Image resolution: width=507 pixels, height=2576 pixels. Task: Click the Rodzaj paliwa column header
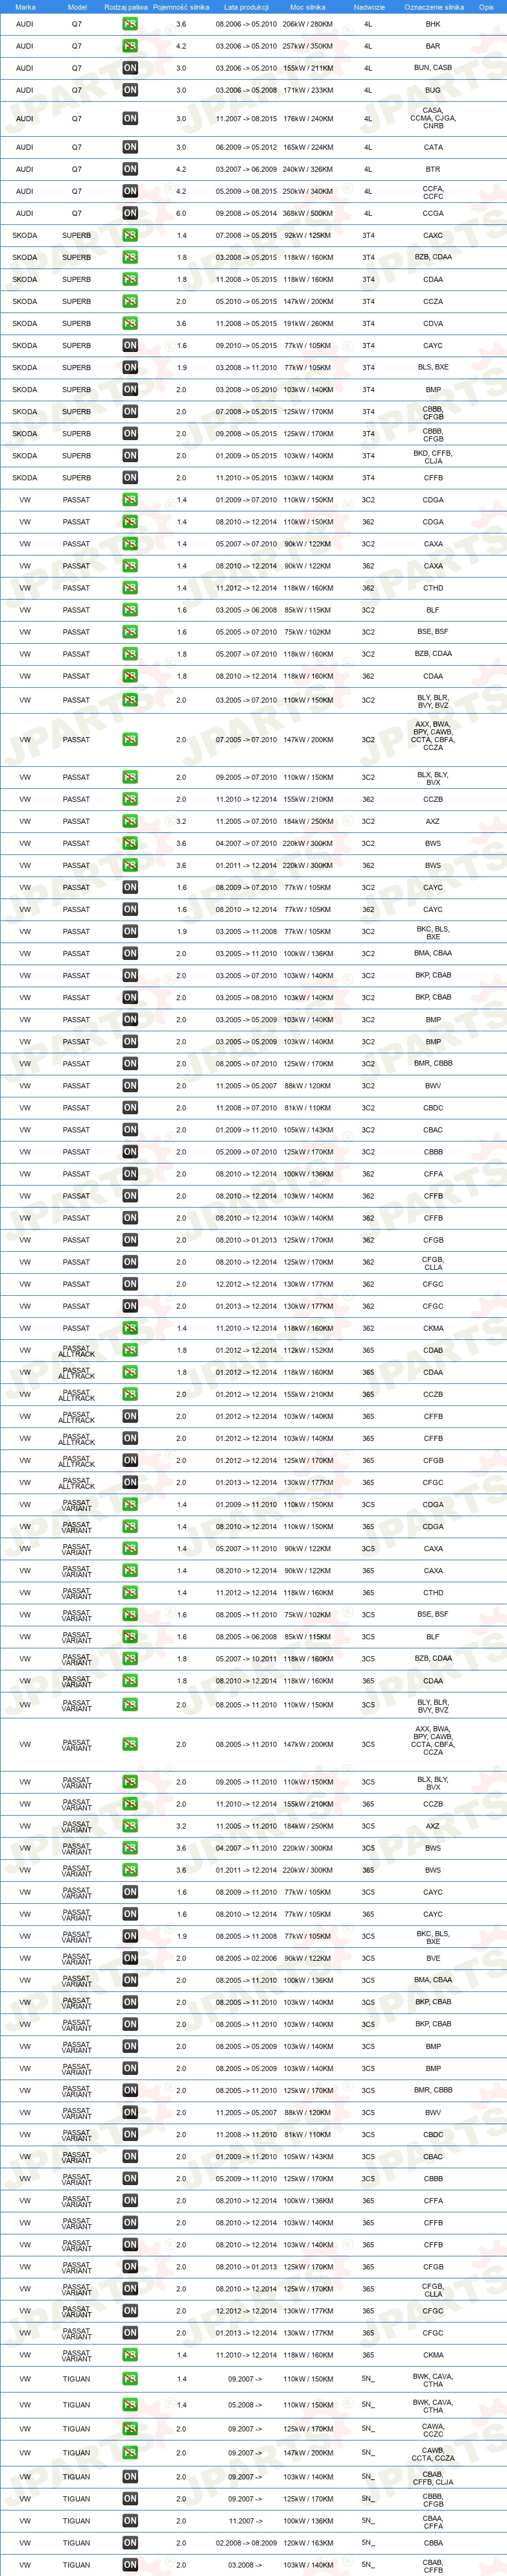[126, 7]
